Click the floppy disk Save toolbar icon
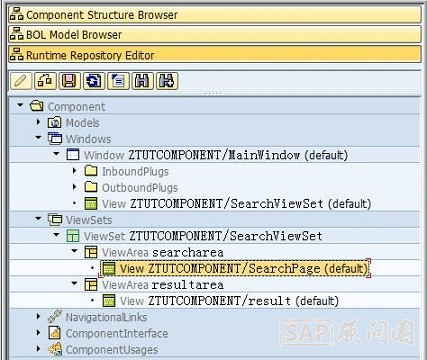This screenshot has width=427, height=360. click(x=70, y=81)
